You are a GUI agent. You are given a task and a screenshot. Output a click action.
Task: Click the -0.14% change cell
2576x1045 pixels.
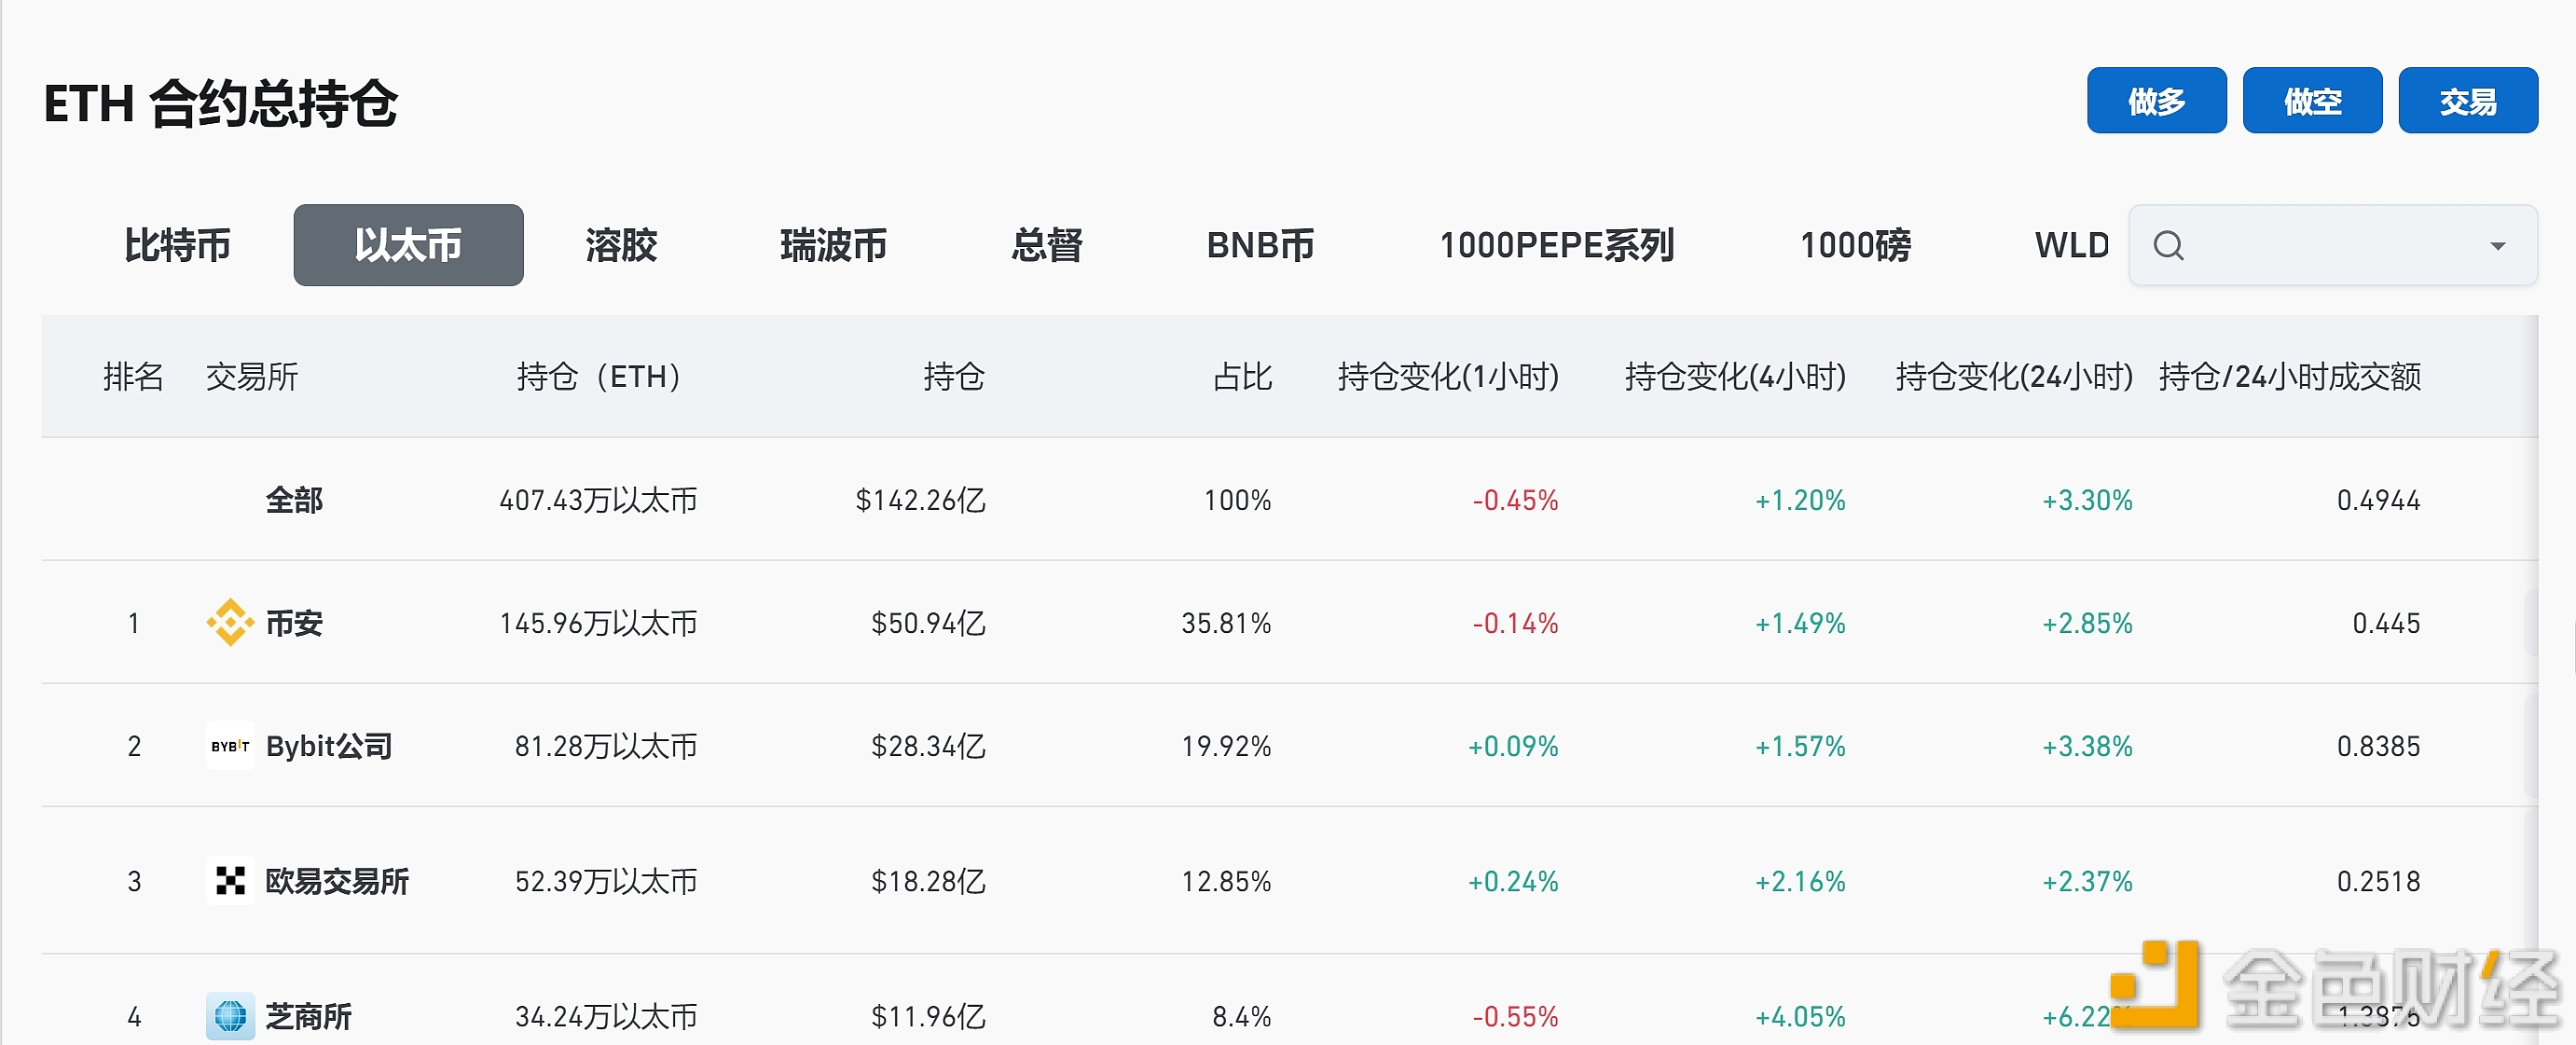point(1515,623)
